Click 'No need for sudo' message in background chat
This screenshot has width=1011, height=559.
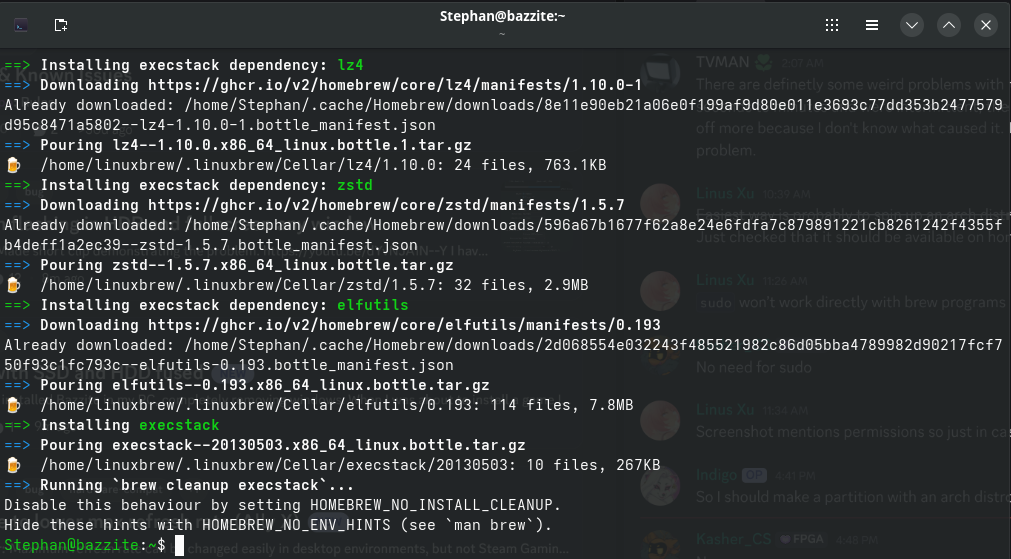754,368
